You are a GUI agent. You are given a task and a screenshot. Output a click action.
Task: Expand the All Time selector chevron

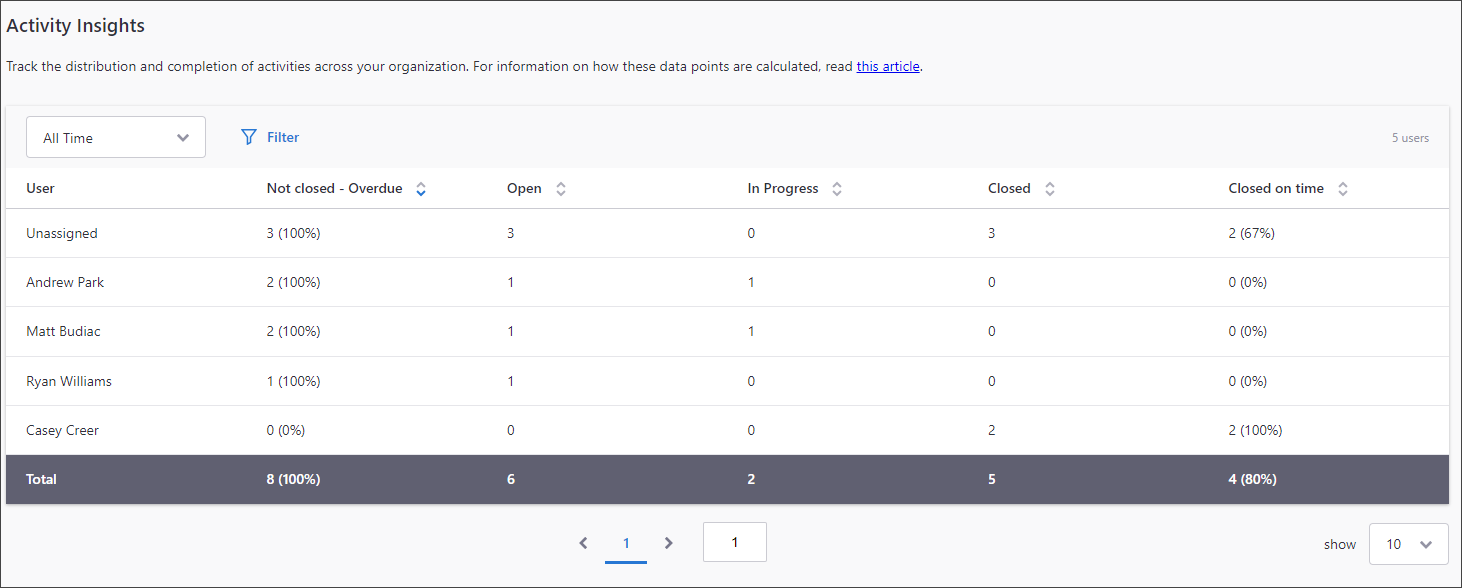point(182,137)
